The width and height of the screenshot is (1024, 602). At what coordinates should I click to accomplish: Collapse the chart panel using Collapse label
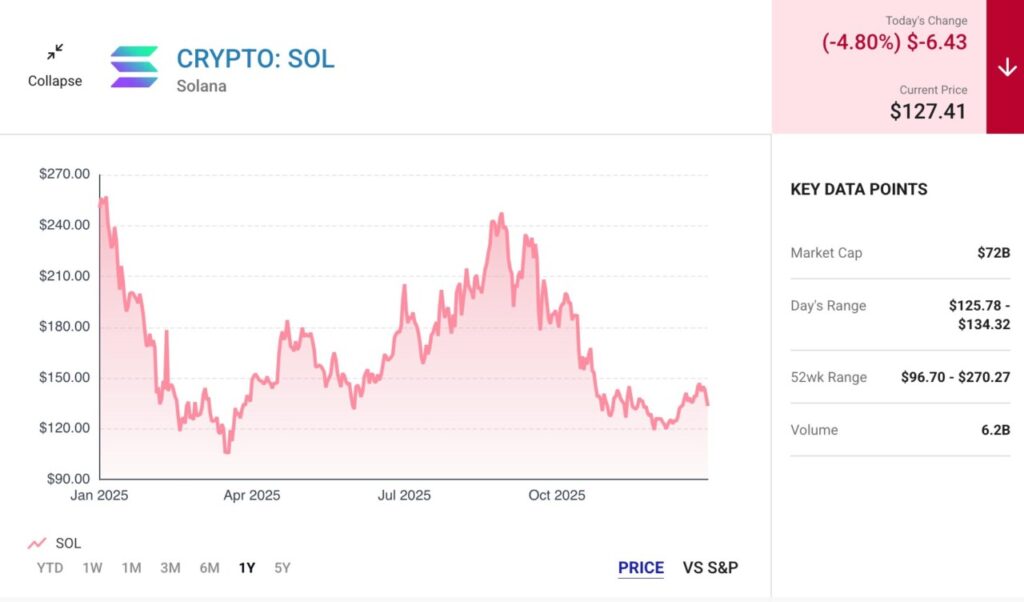[55, 81]
